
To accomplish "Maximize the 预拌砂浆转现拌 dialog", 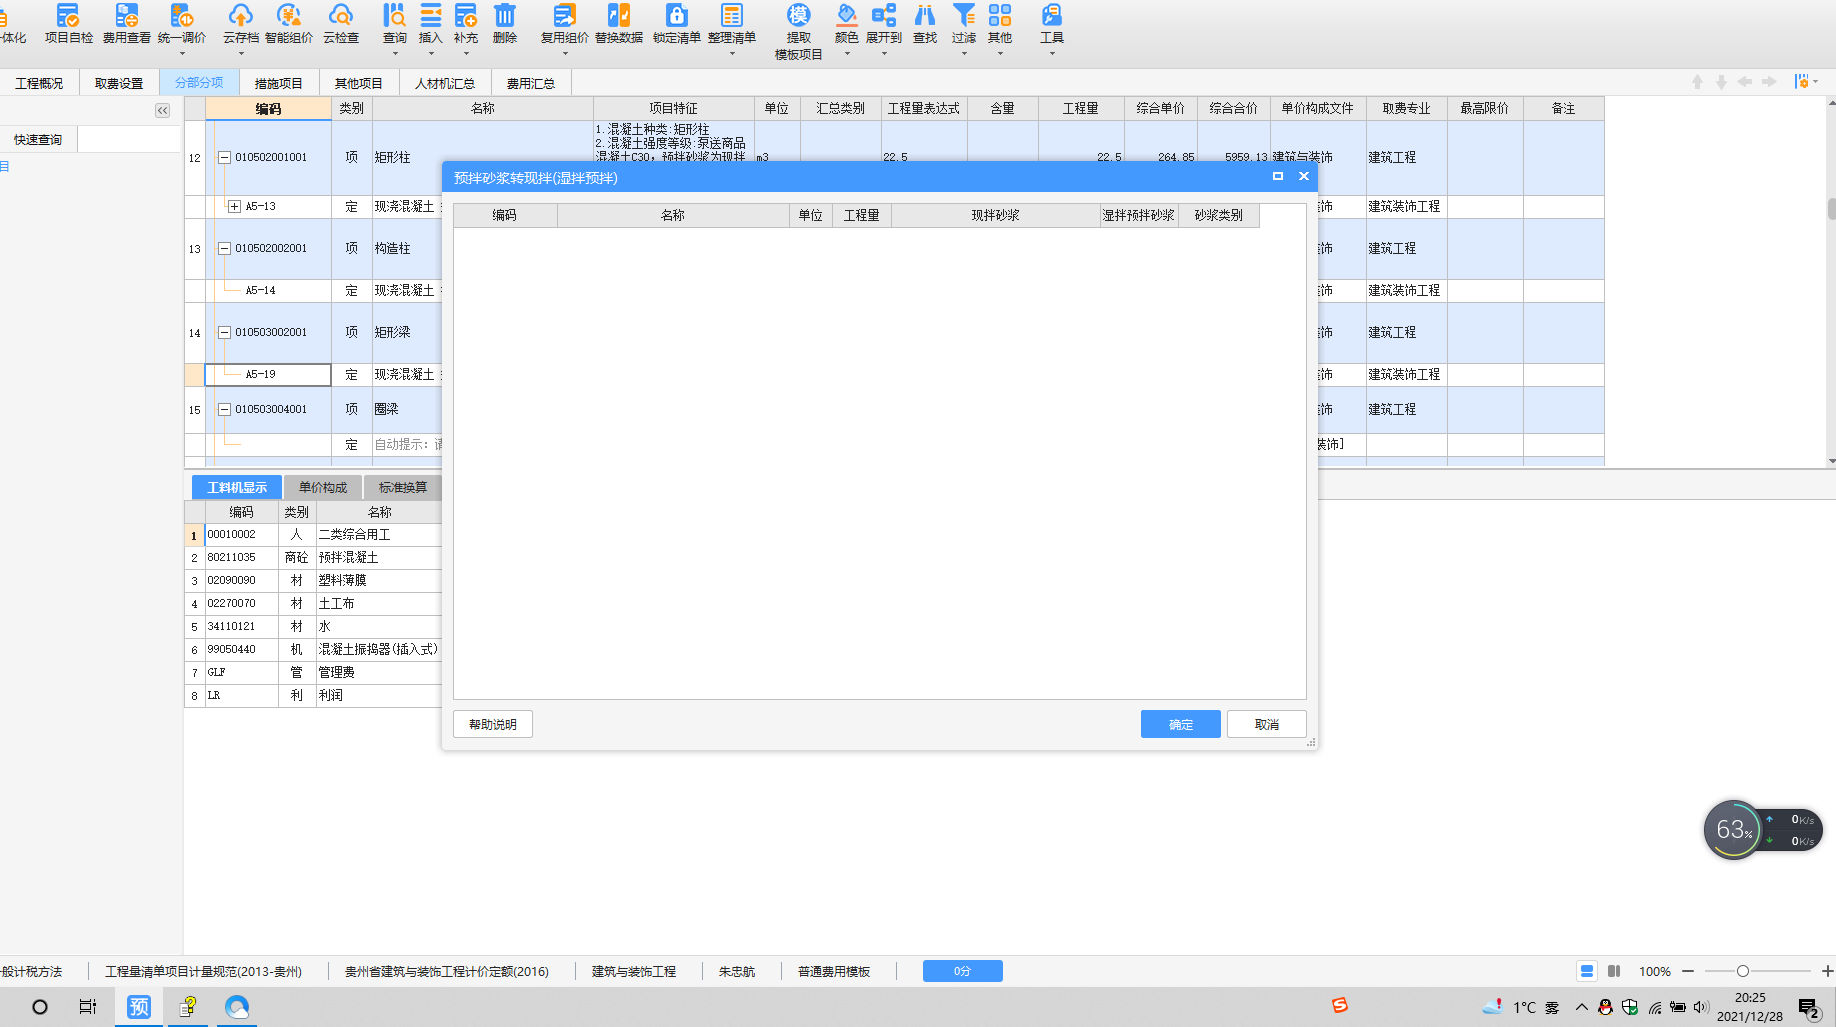I will tap(1277, 176).
